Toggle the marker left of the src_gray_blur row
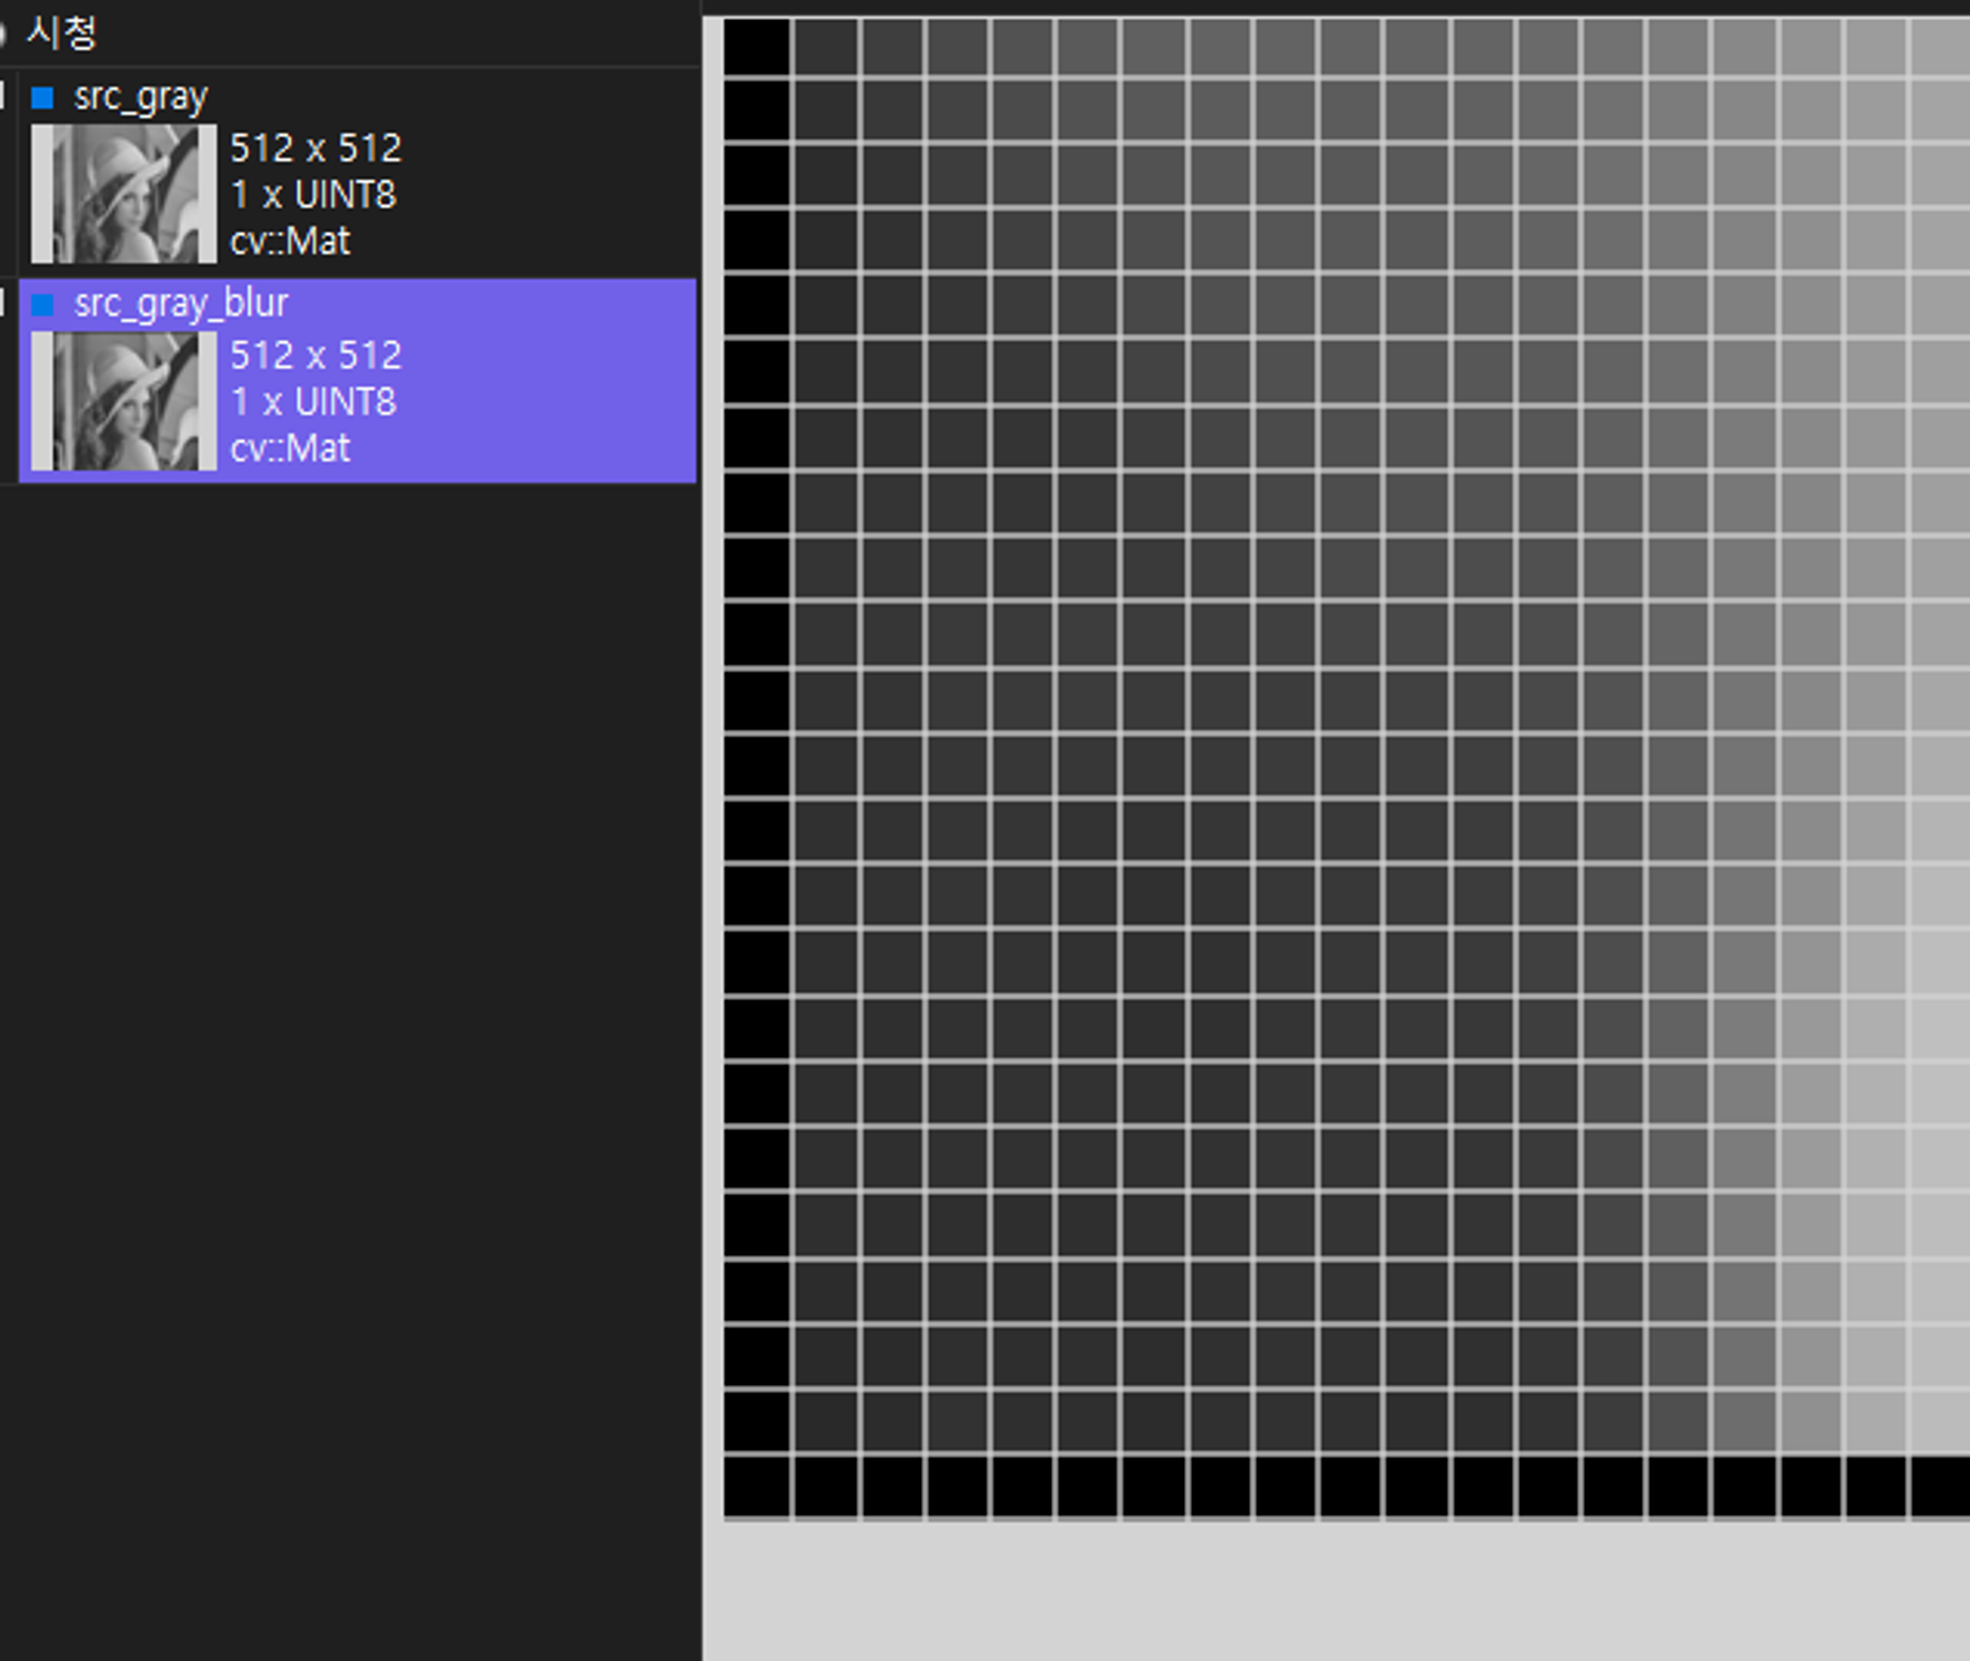This screenshot has height=1661, width=1970. (x=3, y=303)
